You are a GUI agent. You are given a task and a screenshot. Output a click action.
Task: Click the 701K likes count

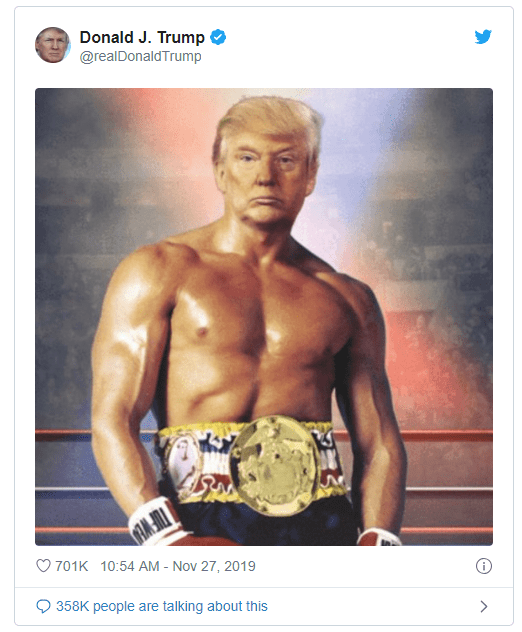71,566
